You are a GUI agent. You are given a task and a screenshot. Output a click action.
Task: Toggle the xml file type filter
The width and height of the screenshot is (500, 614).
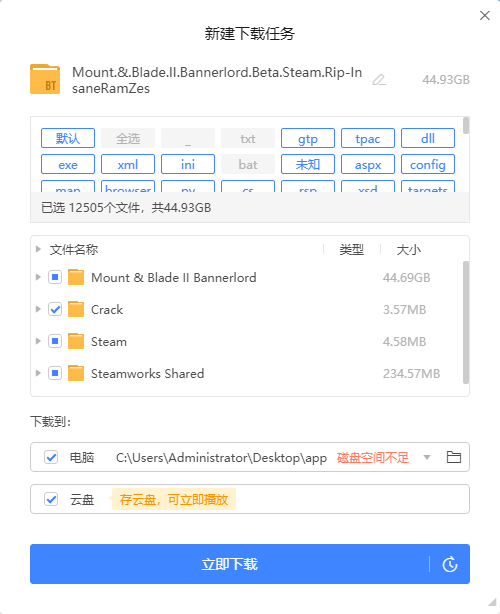coord(128,164)
